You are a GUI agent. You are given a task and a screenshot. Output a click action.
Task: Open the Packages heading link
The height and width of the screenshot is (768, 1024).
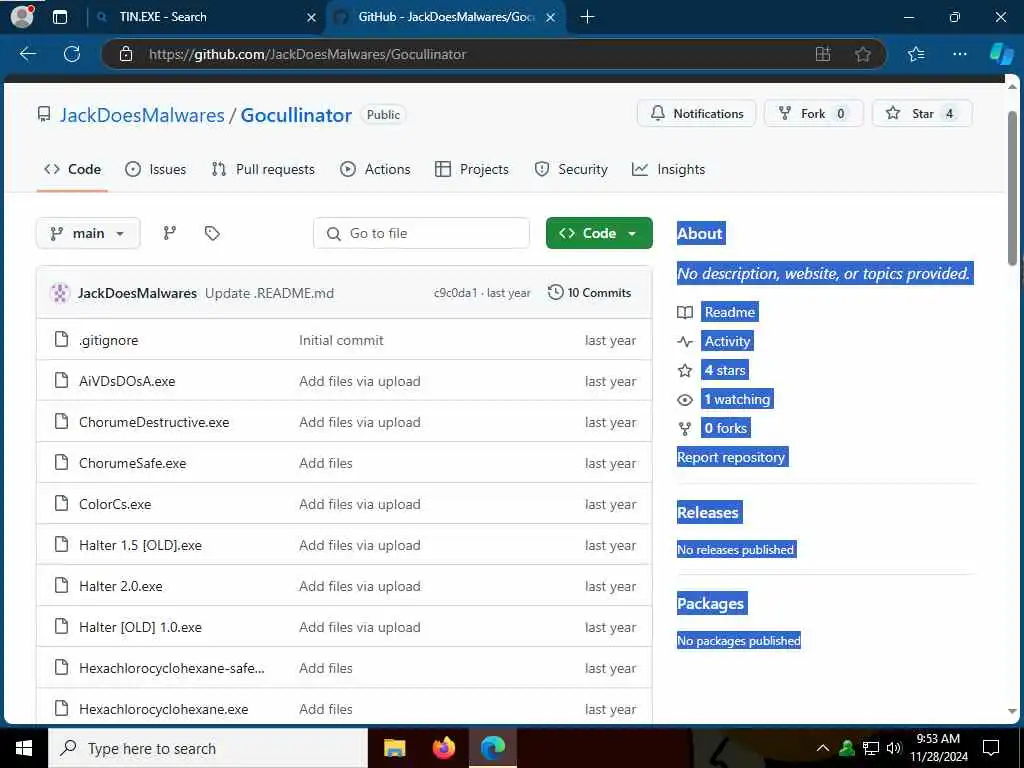[x=711, y=603]
